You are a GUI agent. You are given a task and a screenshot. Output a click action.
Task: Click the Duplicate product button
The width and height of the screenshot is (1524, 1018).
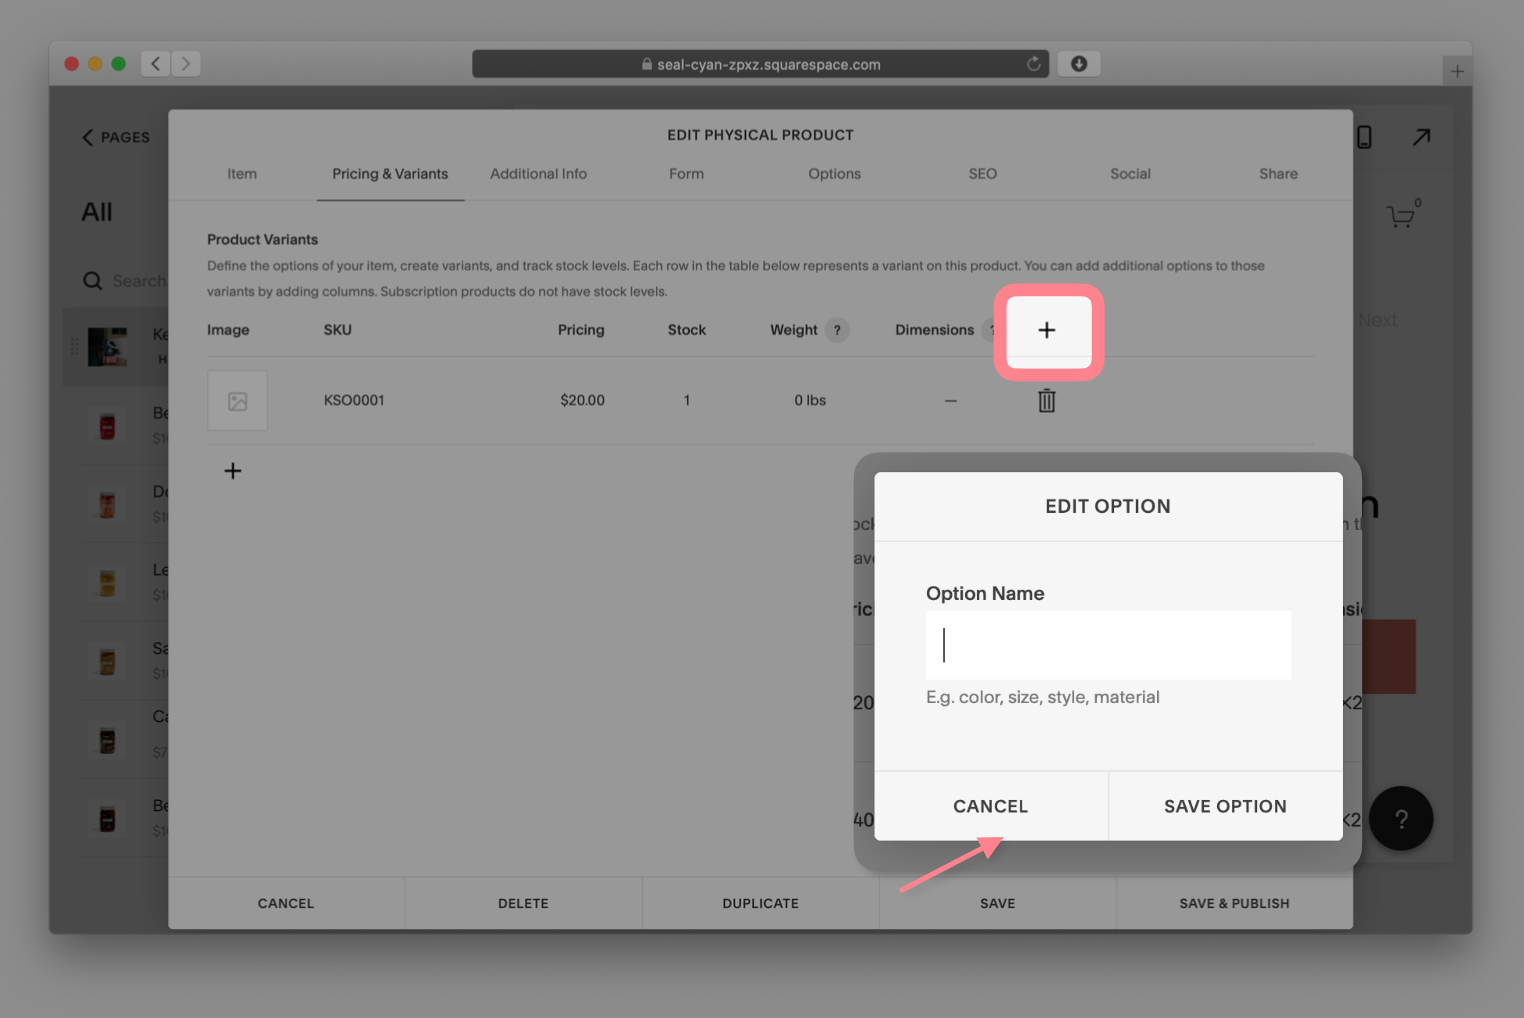tap(760, 903)
